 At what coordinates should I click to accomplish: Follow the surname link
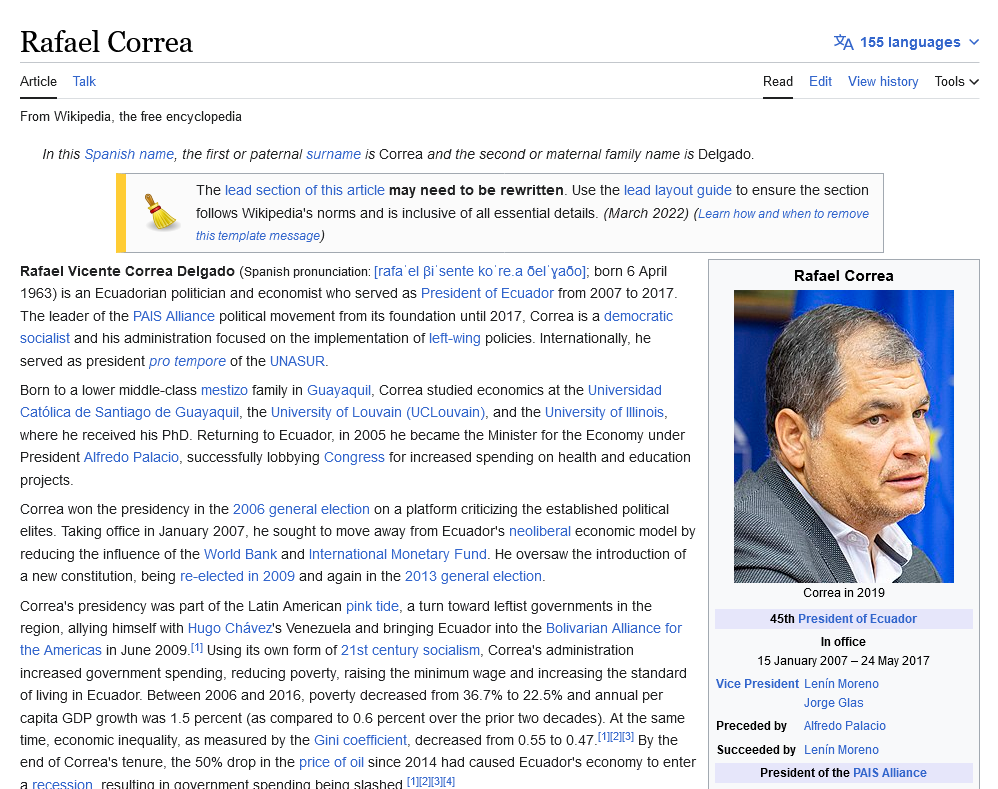click(334, 154)
